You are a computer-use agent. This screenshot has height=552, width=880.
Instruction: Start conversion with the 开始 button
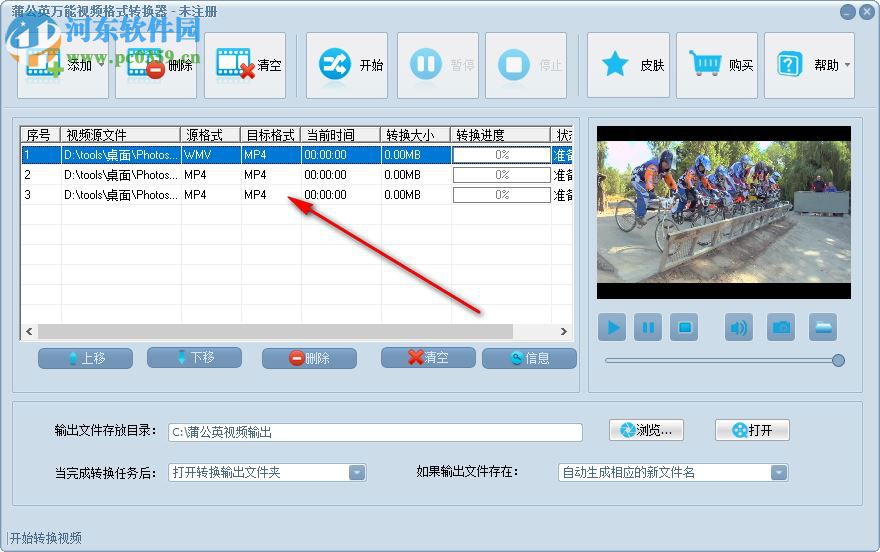point(347,66)
